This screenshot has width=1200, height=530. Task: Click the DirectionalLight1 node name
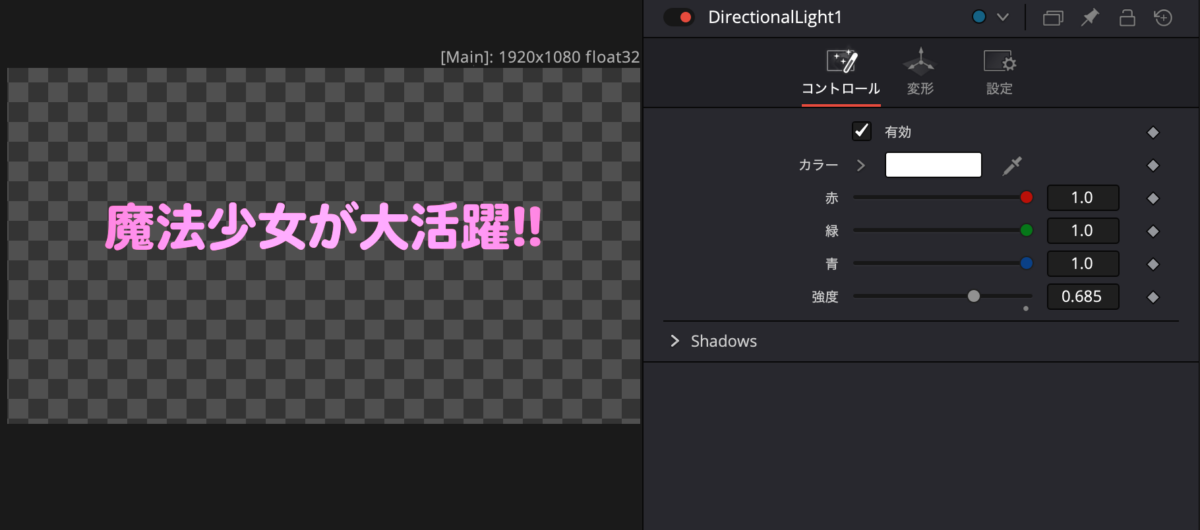[775, 17]
